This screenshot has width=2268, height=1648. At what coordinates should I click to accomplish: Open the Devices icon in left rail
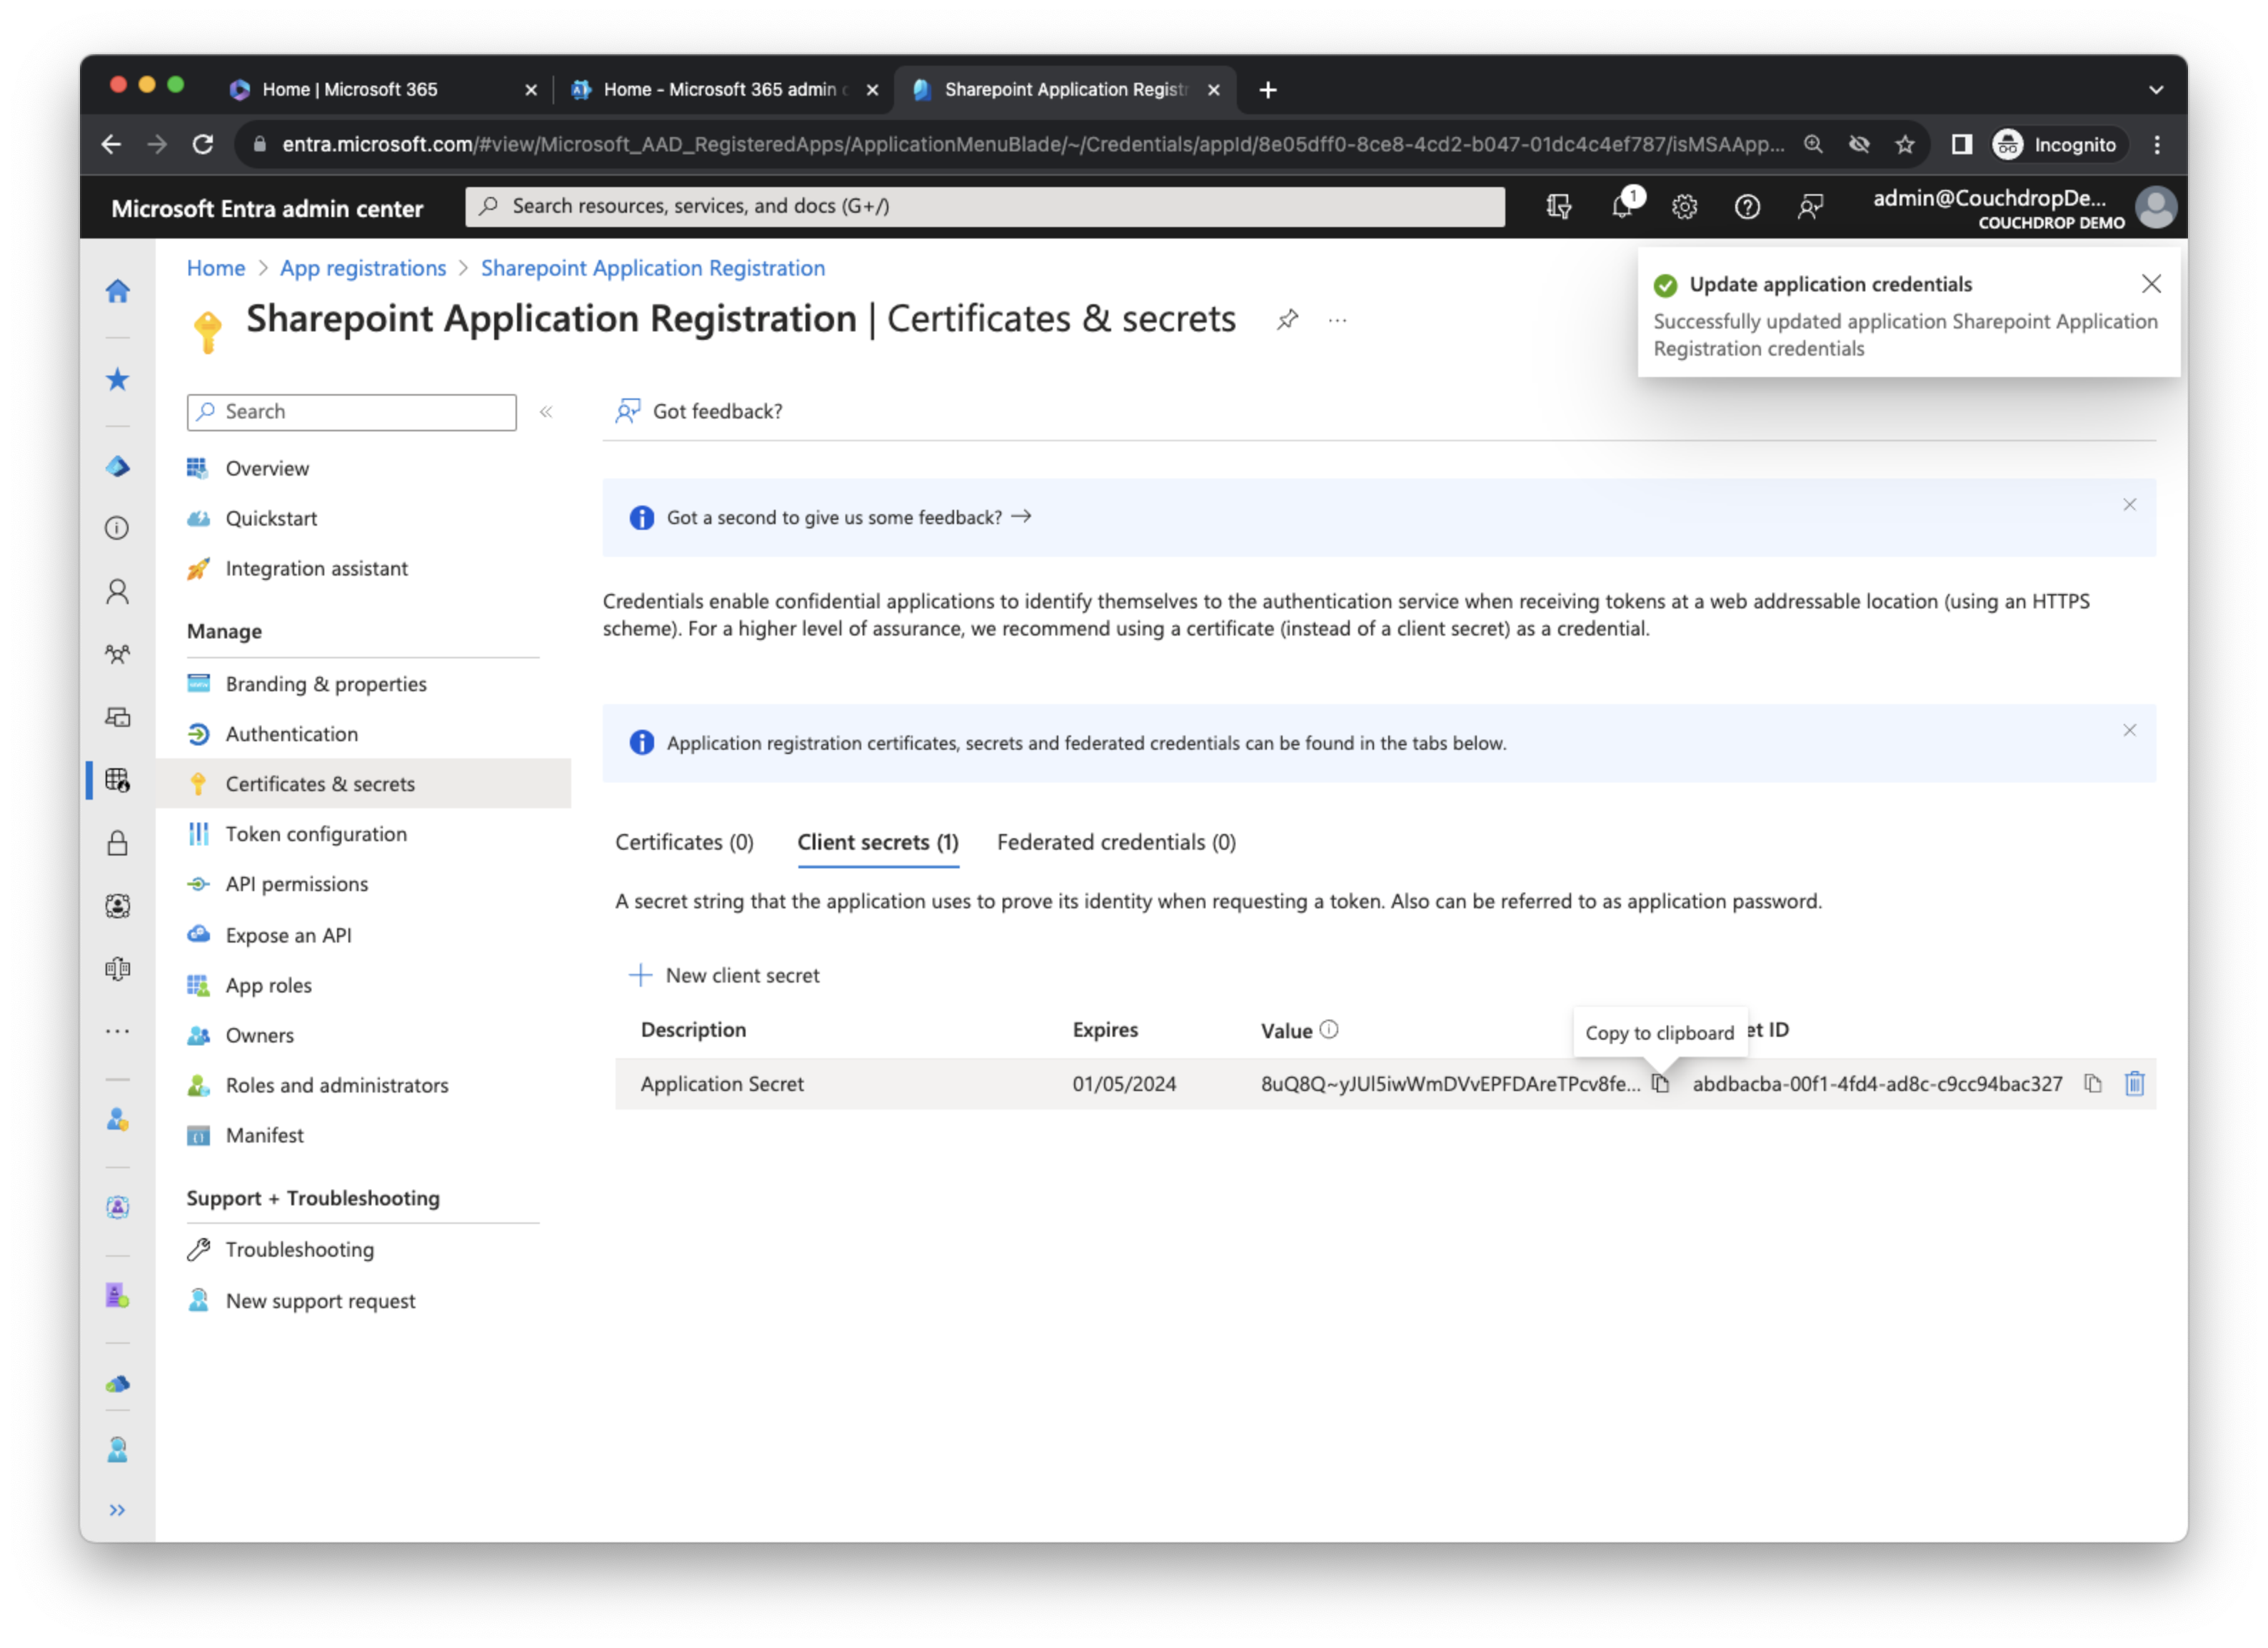pyautogui.click(x=117, y=717)
